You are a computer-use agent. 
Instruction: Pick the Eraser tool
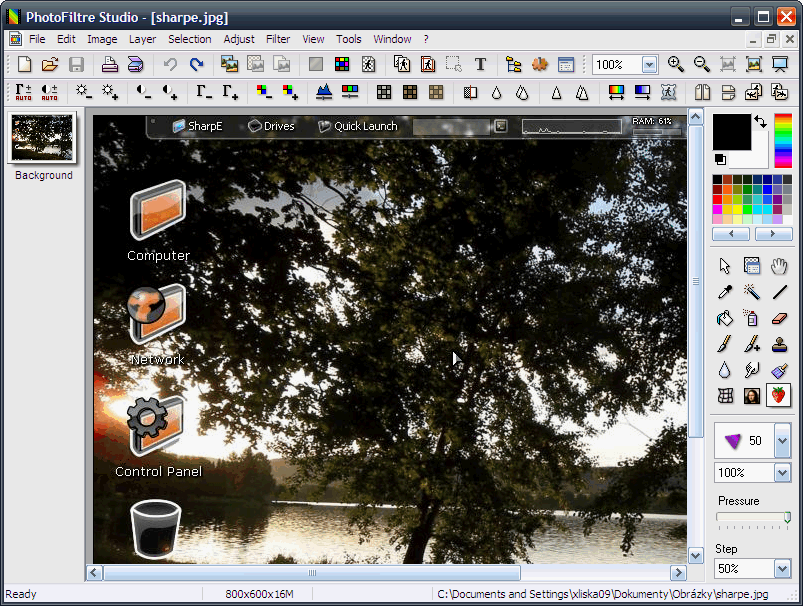click(779, 318)
